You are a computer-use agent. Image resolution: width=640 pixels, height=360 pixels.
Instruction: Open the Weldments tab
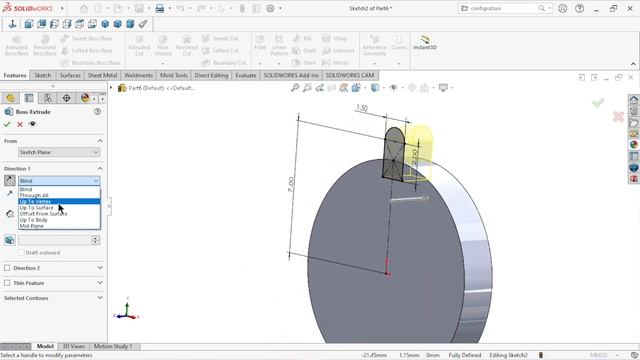[138, 76]
